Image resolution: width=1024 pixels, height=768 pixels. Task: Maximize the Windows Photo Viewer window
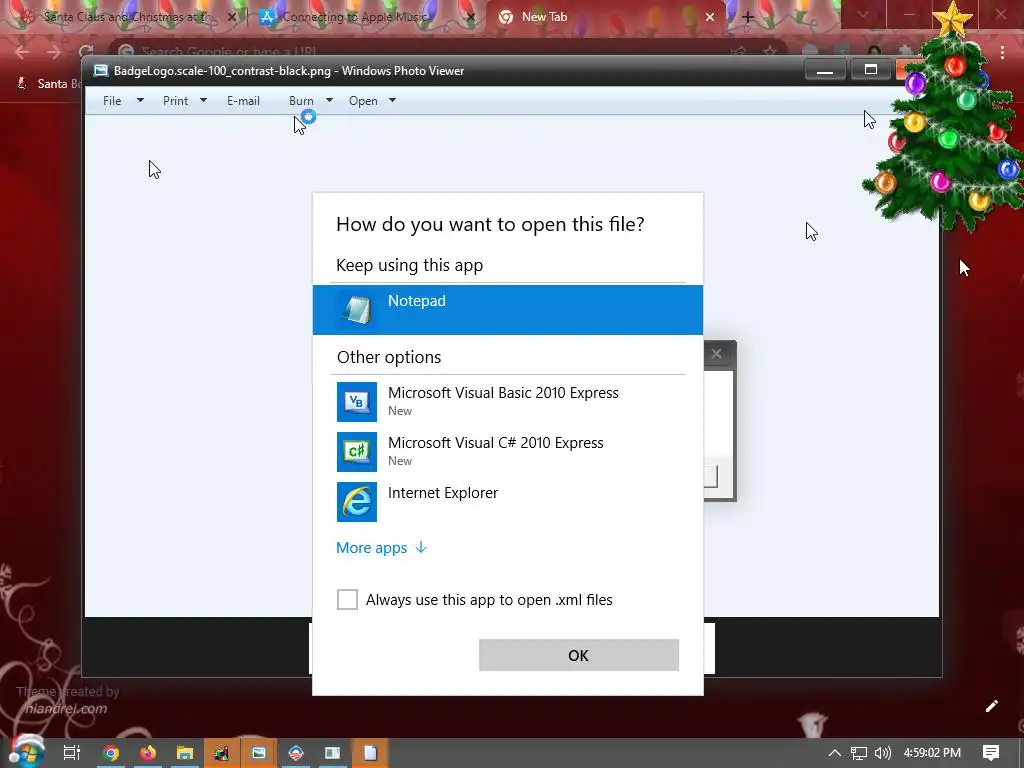pyautogui.click(x=871, y=70)
